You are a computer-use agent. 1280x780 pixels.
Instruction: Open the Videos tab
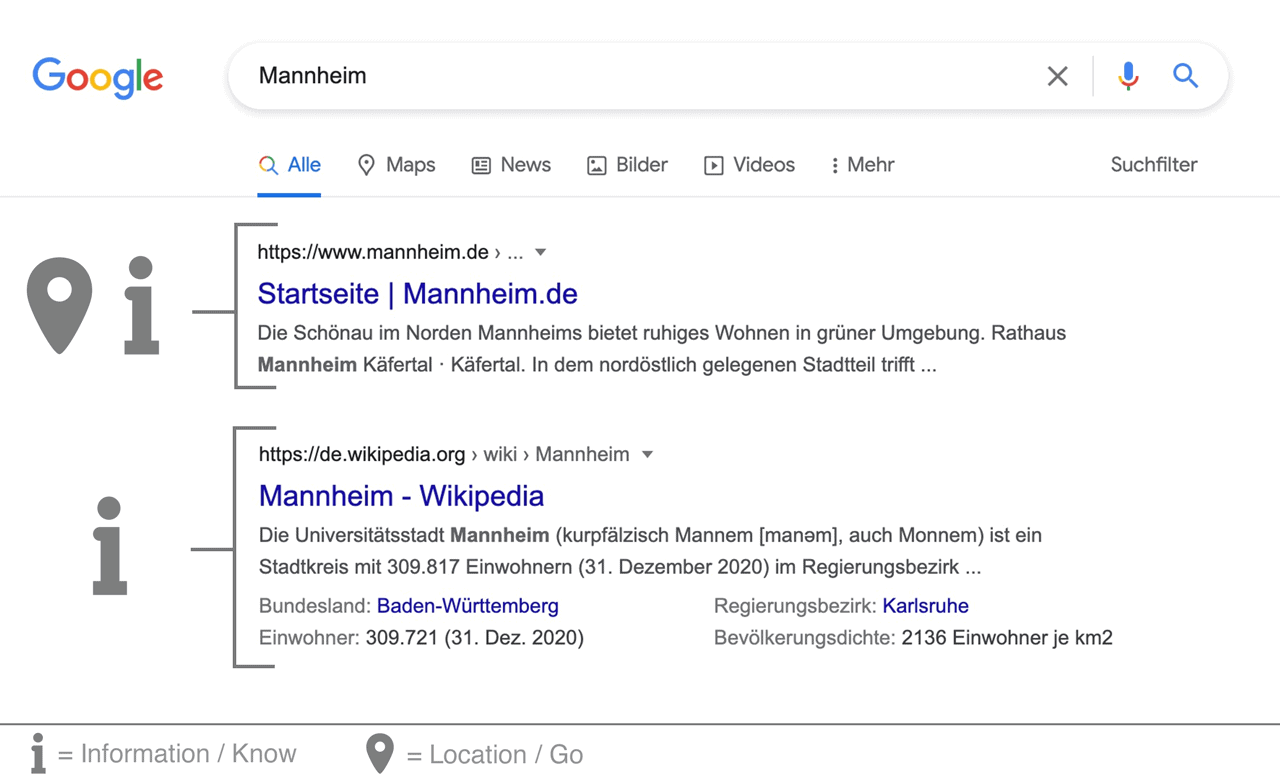tap(749, 165)
